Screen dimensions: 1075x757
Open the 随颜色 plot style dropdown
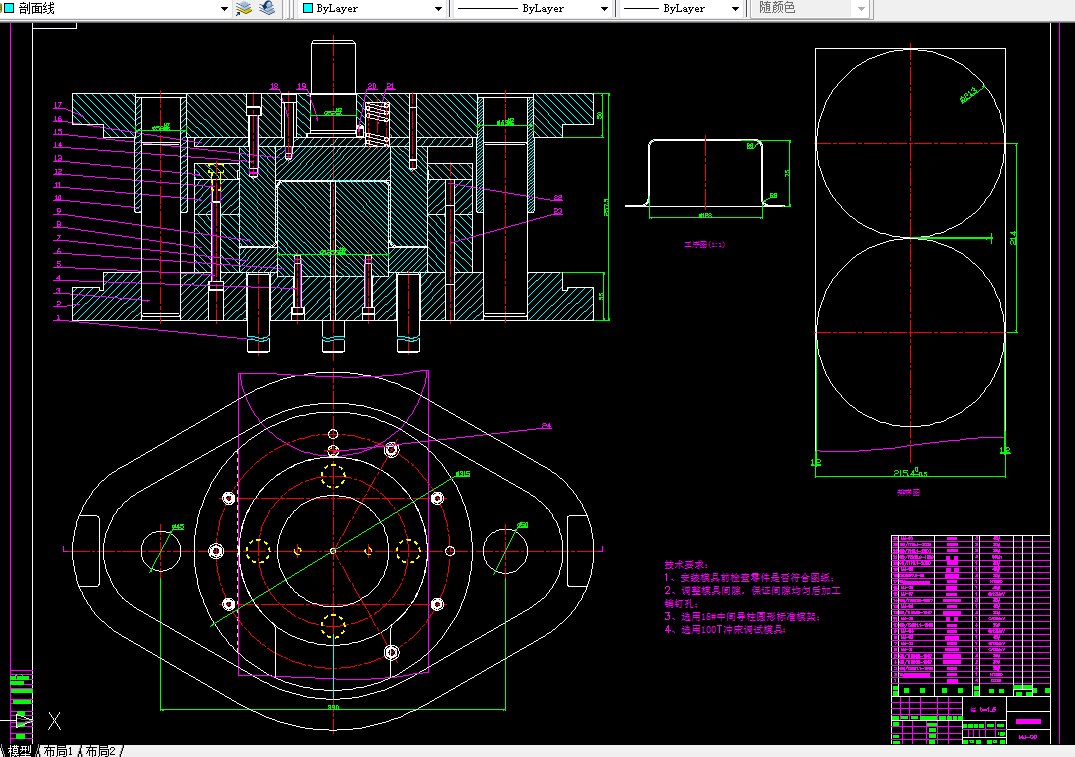pyautogui.click(x=862, y=9)
